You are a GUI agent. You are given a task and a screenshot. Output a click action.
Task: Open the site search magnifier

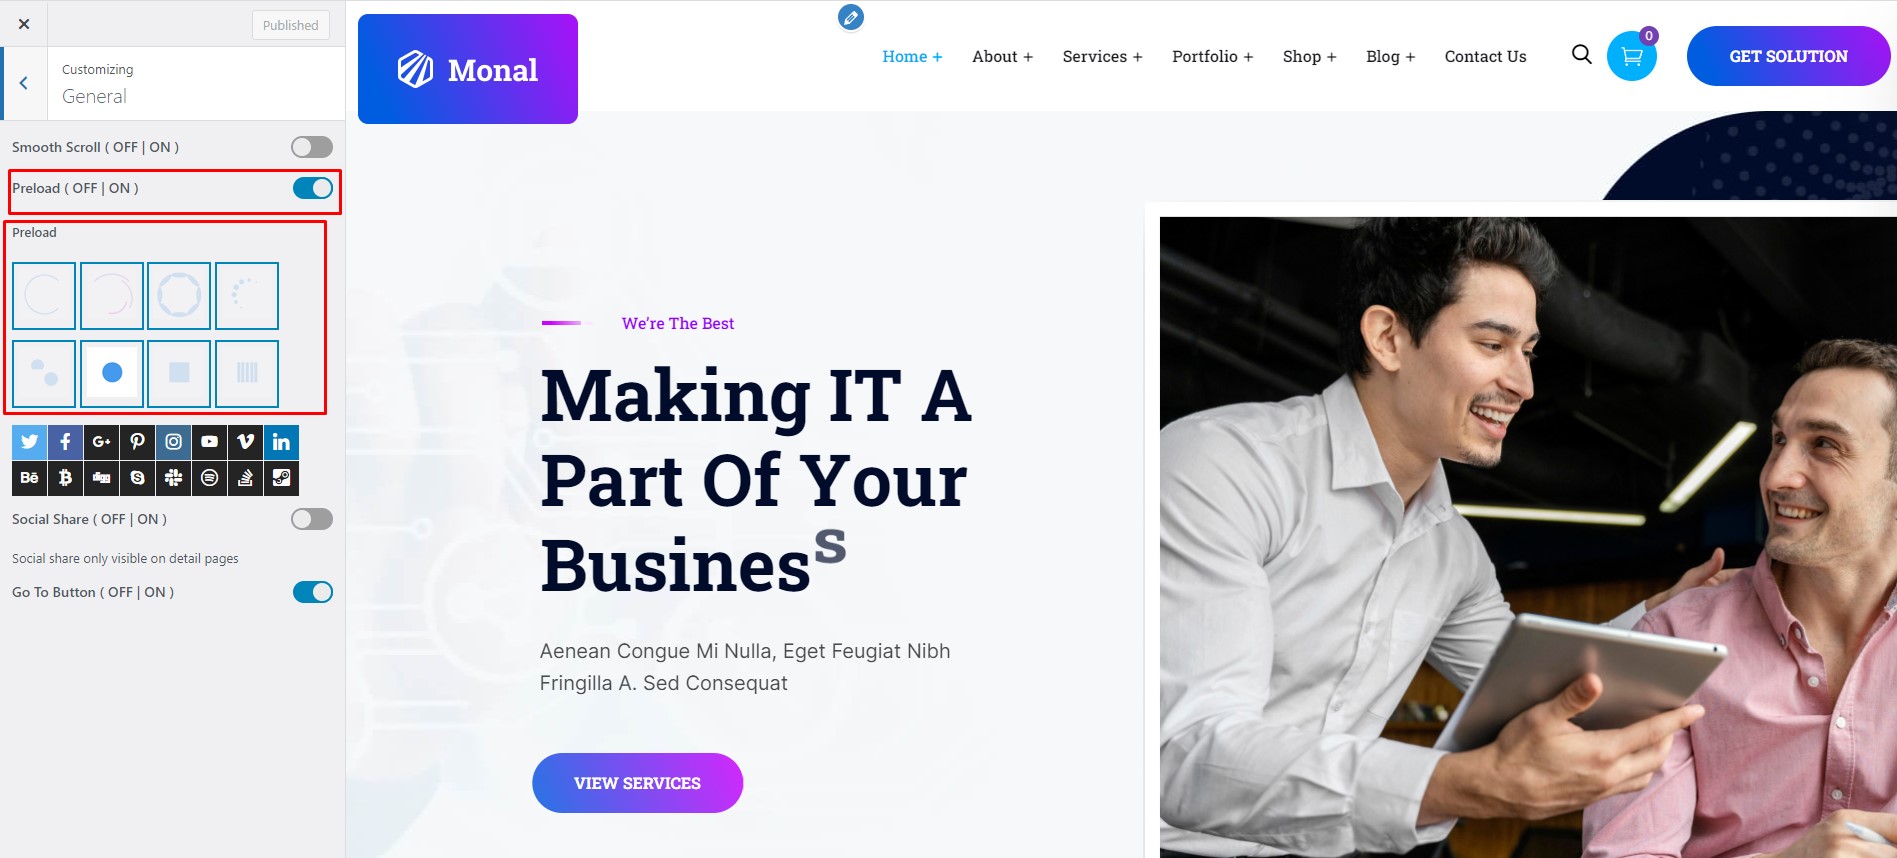1581,54
